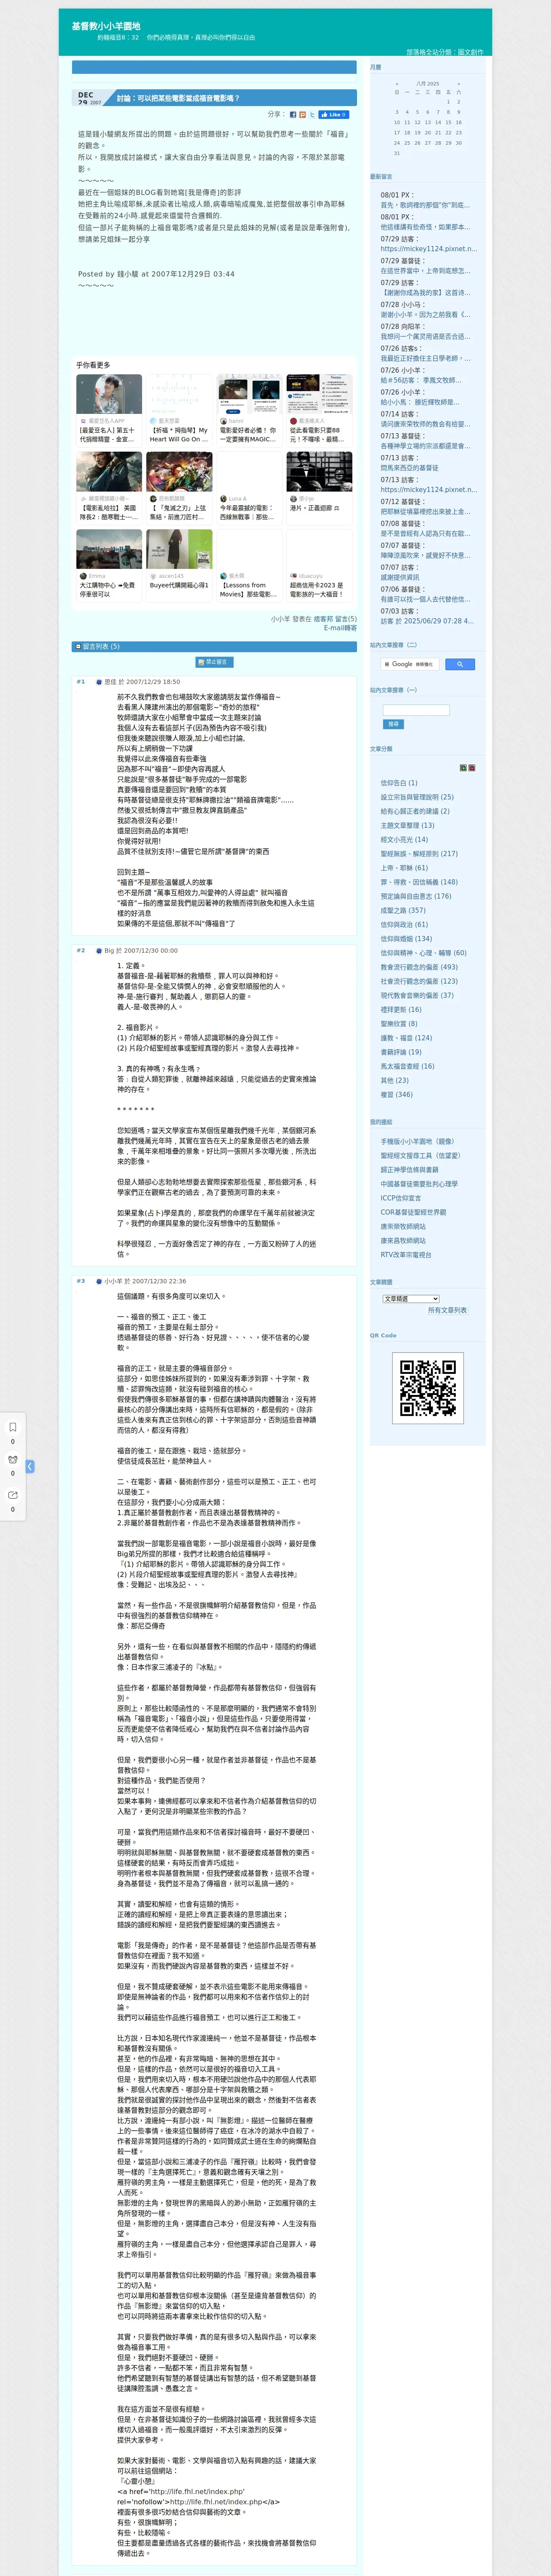Open 手機版小小羊園地（鏡像） link
Viewport: 551px width, 2576px height.
[x=417, y=1141]
